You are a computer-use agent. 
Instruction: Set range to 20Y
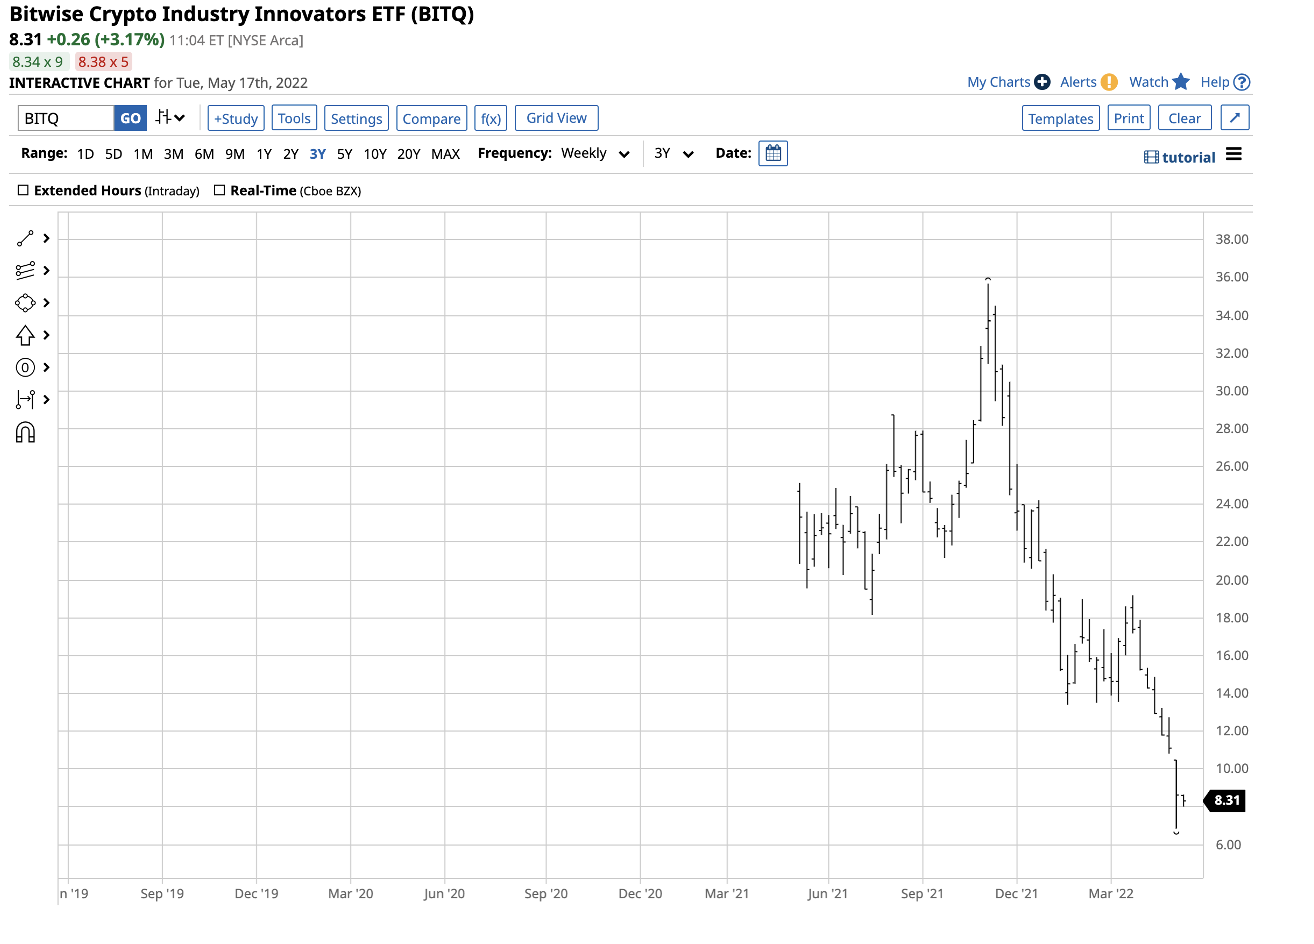[x=409, y=154]
